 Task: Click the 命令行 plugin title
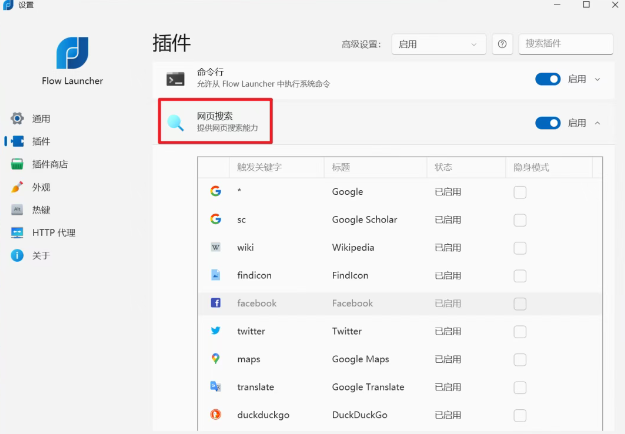(x=210, y=72)
